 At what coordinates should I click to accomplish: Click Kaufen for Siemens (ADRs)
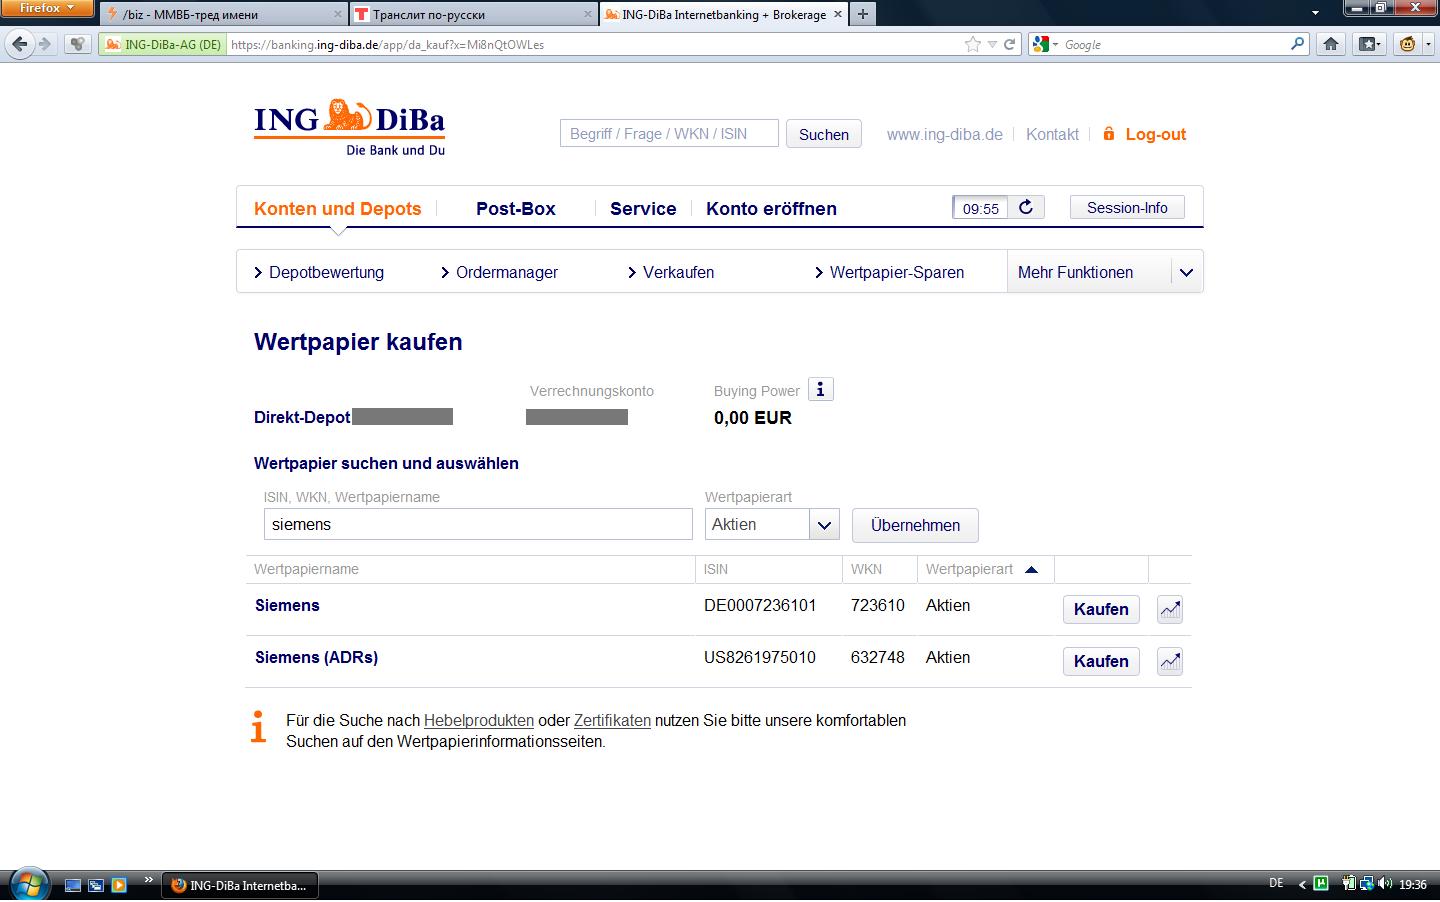pos(1100,661)
